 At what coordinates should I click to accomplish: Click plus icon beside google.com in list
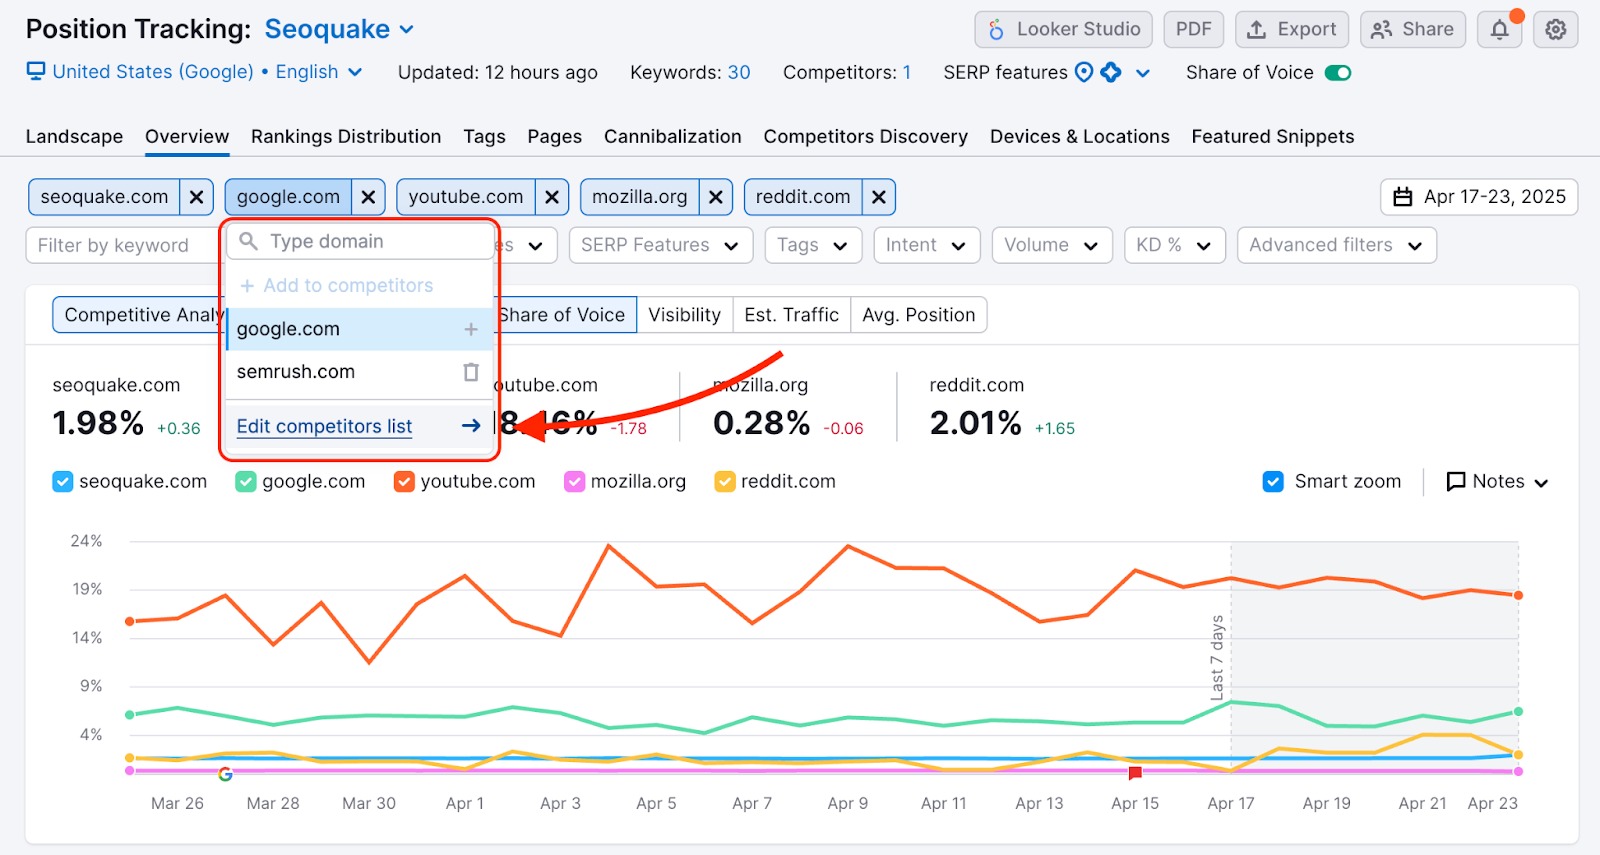coord(471,329)
